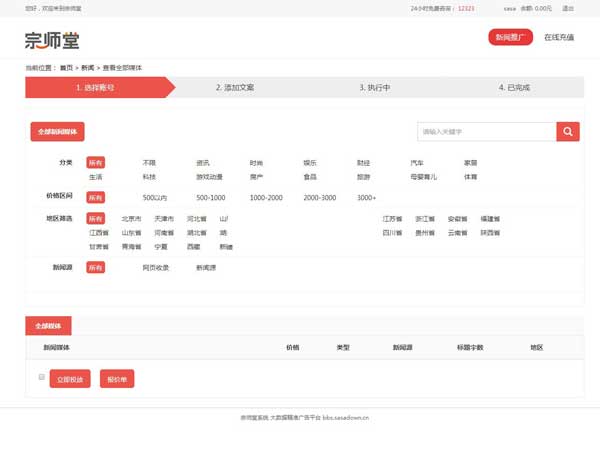Filter region by 甘肃省

click(x=99, y=247)
